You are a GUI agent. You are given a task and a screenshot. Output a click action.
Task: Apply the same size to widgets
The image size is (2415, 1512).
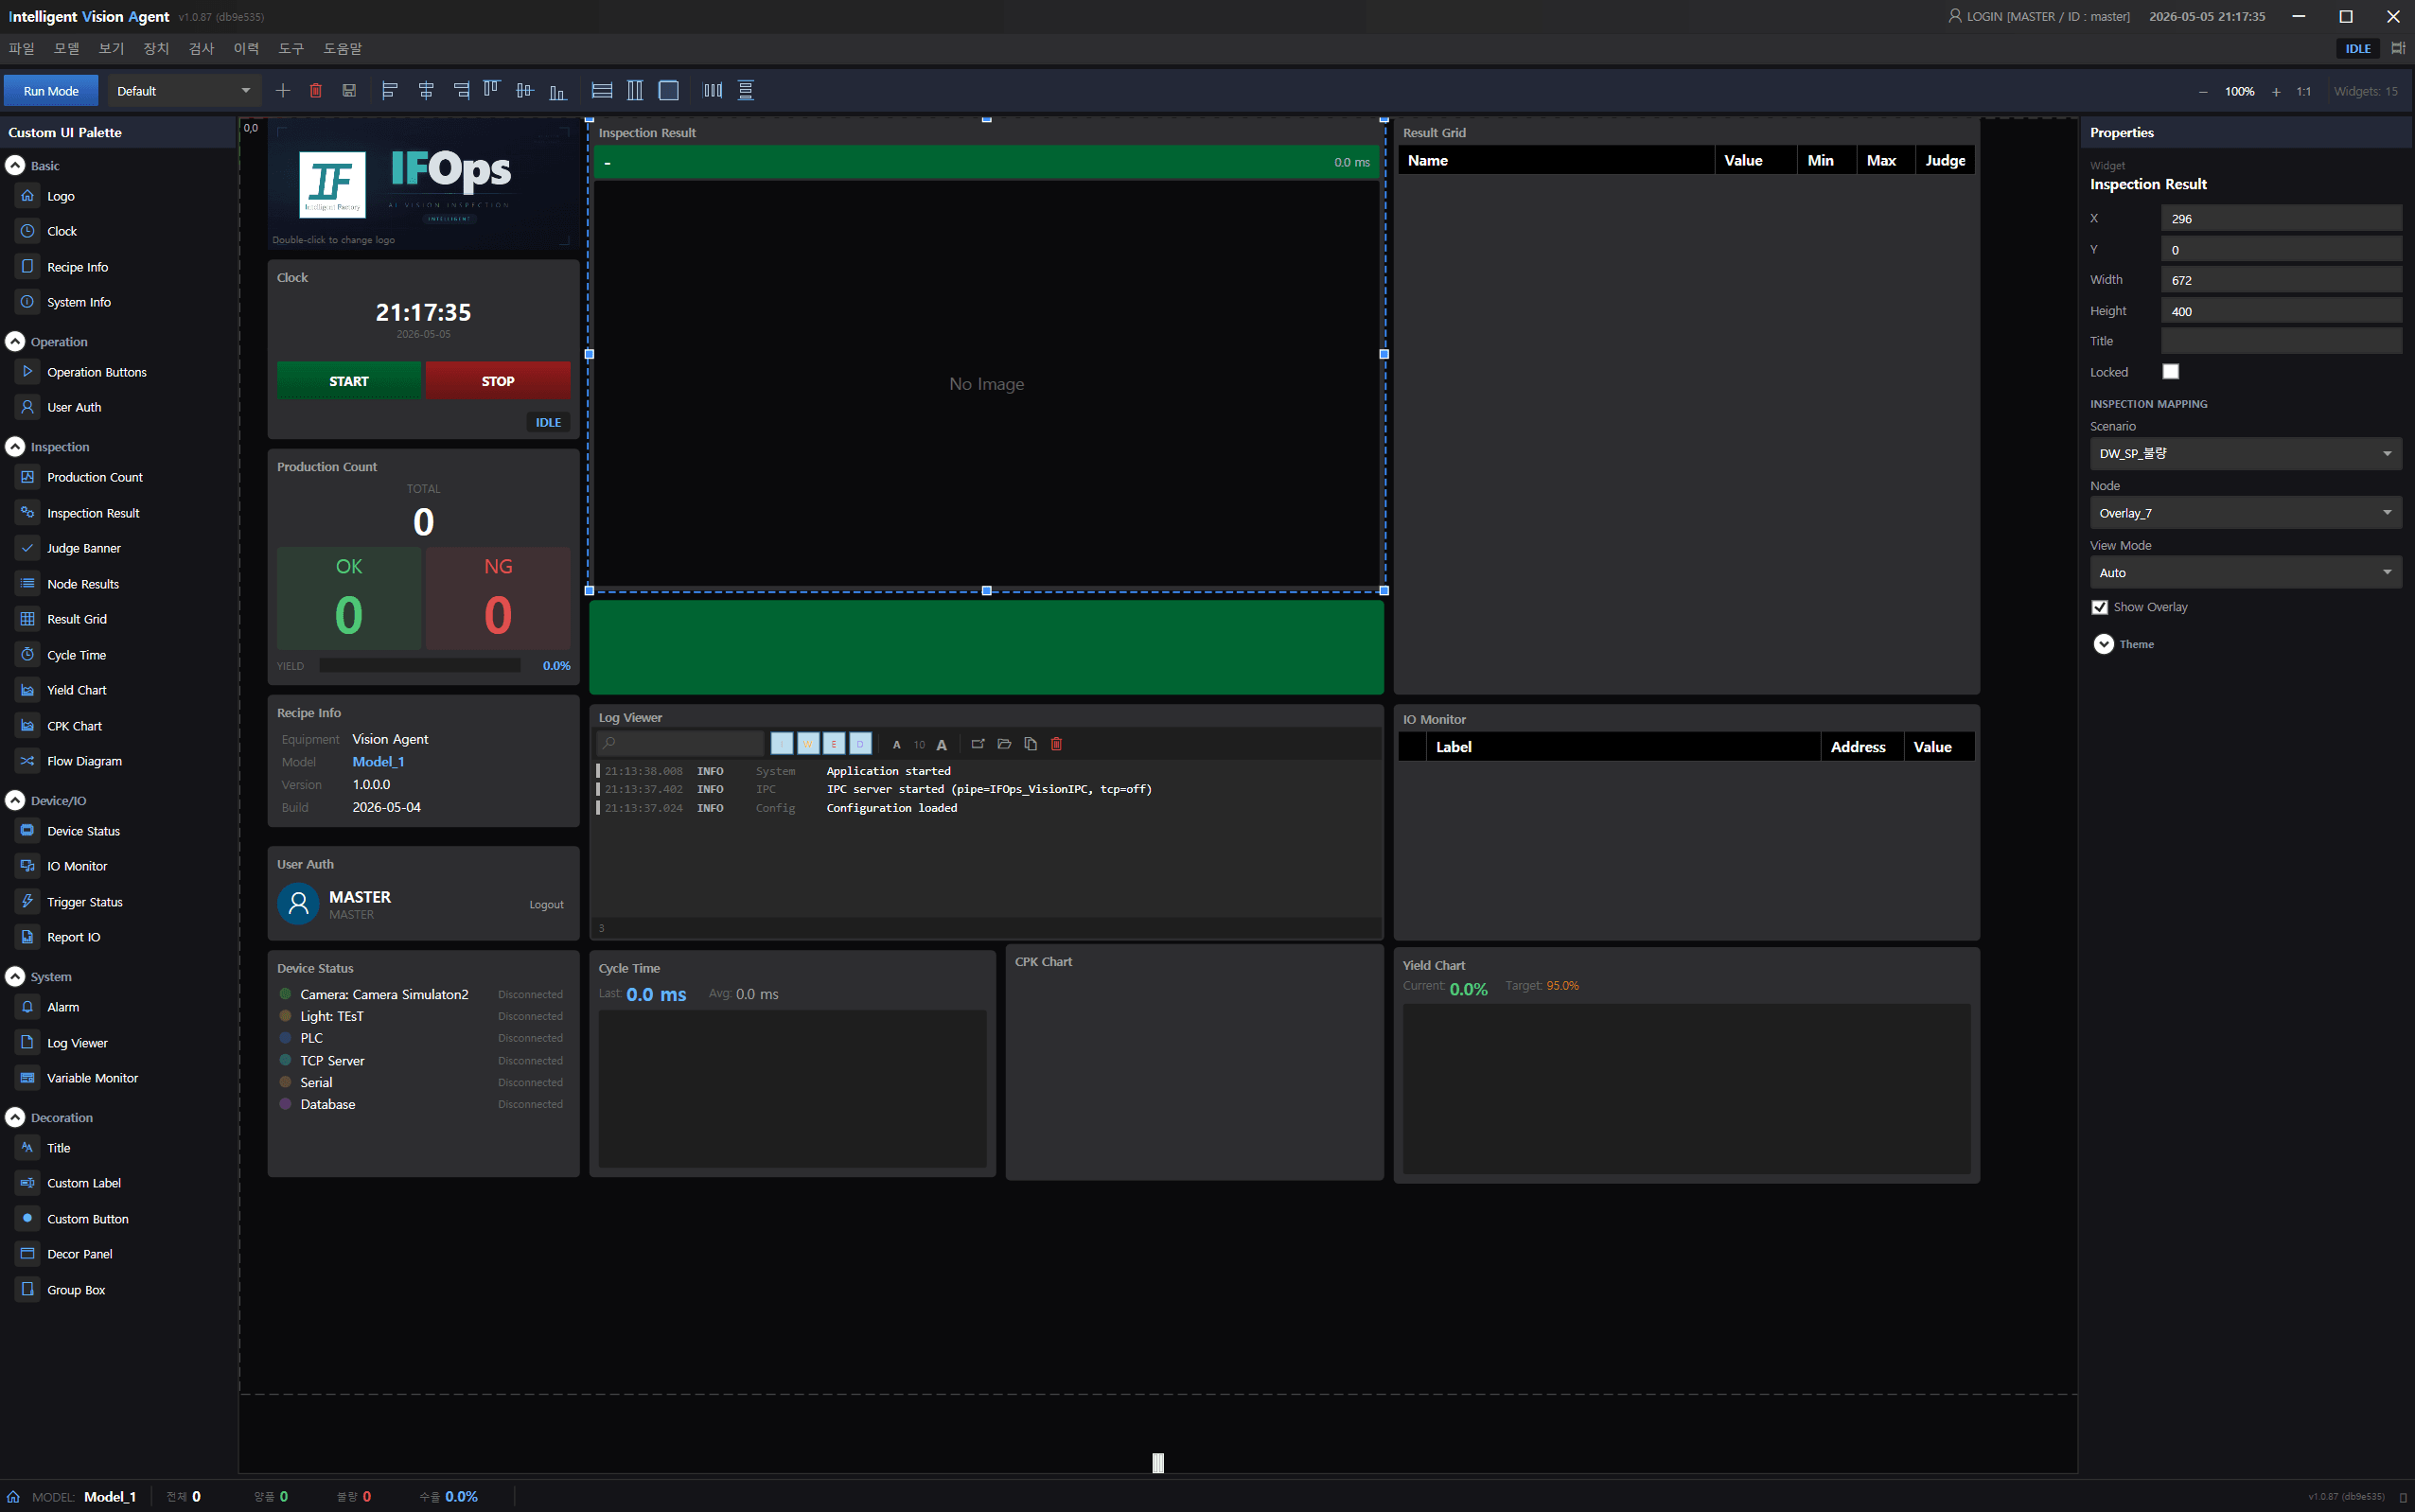(669, 91)
